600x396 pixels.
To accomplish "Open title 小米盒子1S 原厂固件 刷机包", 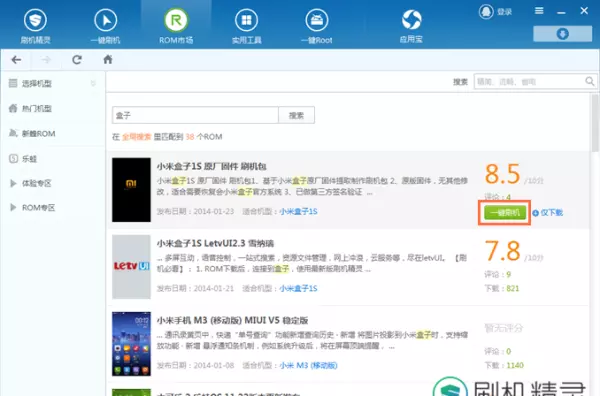I will tap(212, 166).
